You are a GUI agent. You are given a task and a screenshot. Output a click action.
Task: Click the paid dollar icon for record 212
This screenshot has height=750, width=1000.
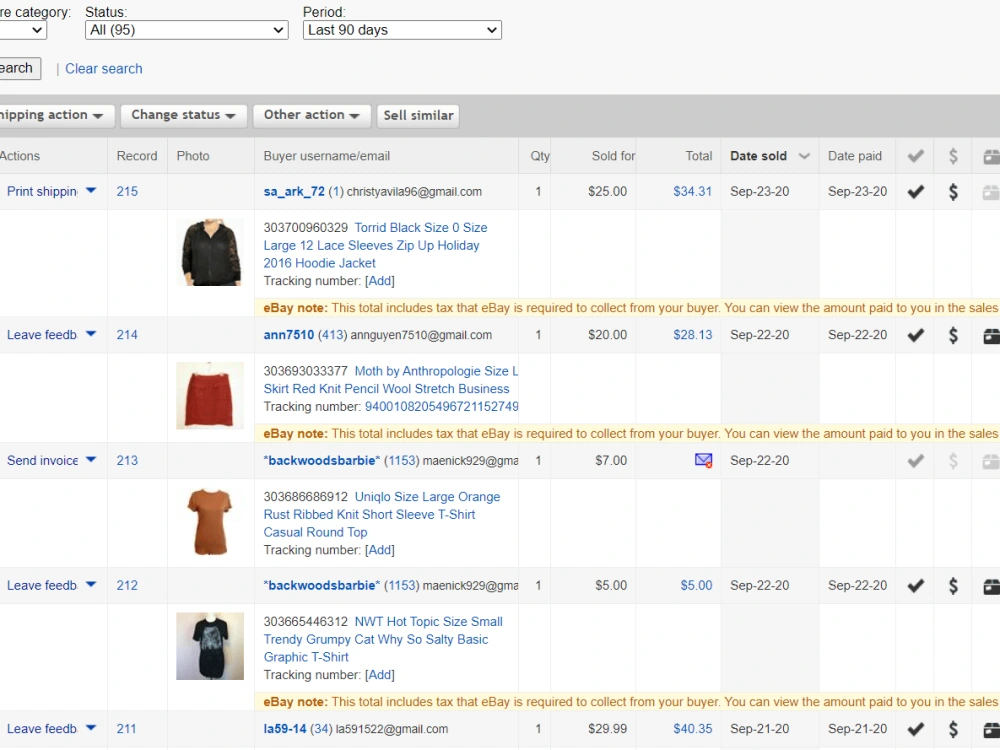click(953, 585)
